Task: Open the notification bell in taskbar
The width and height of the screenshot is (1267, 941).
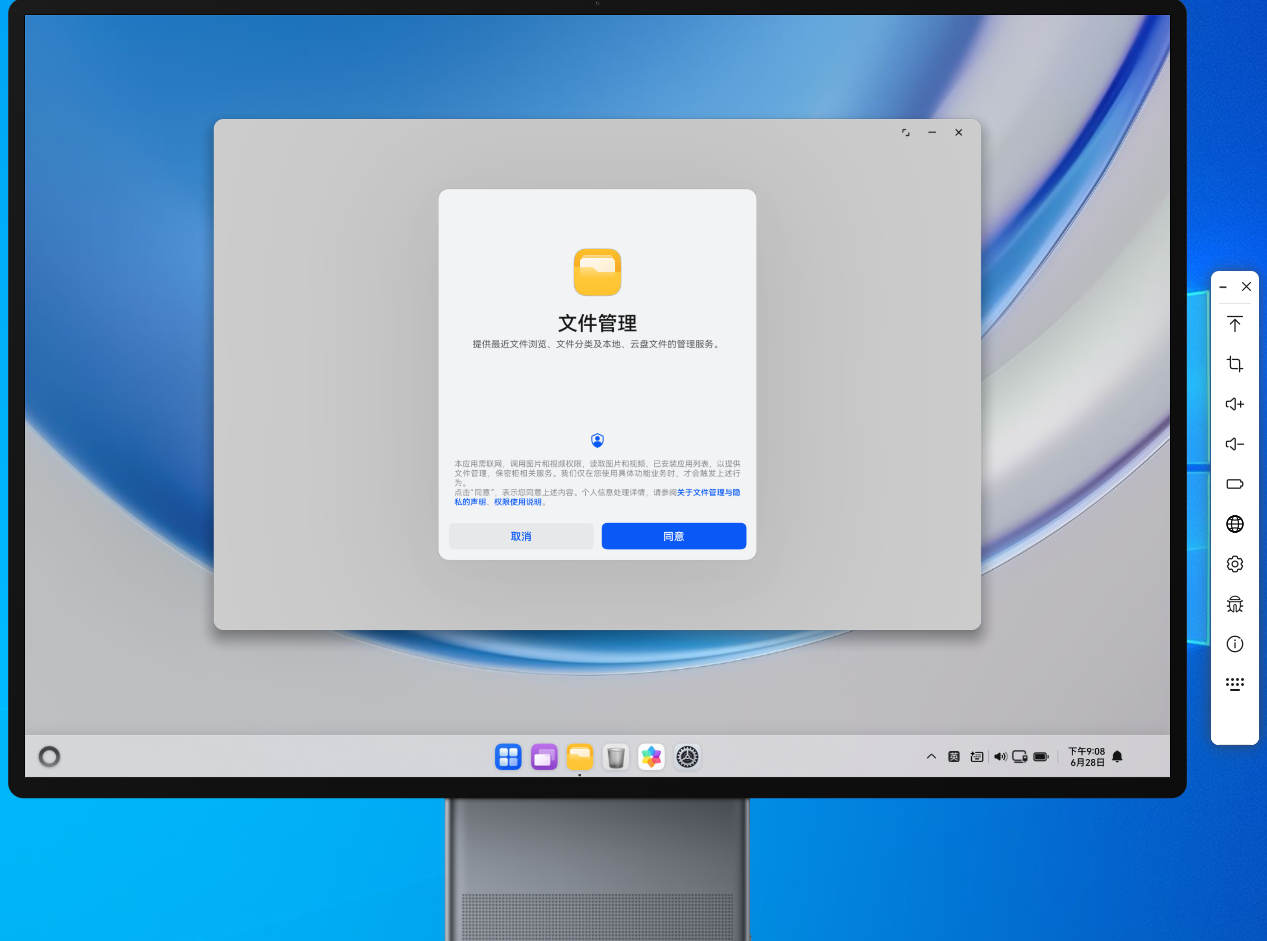Action: click(x=1117, y=757)
